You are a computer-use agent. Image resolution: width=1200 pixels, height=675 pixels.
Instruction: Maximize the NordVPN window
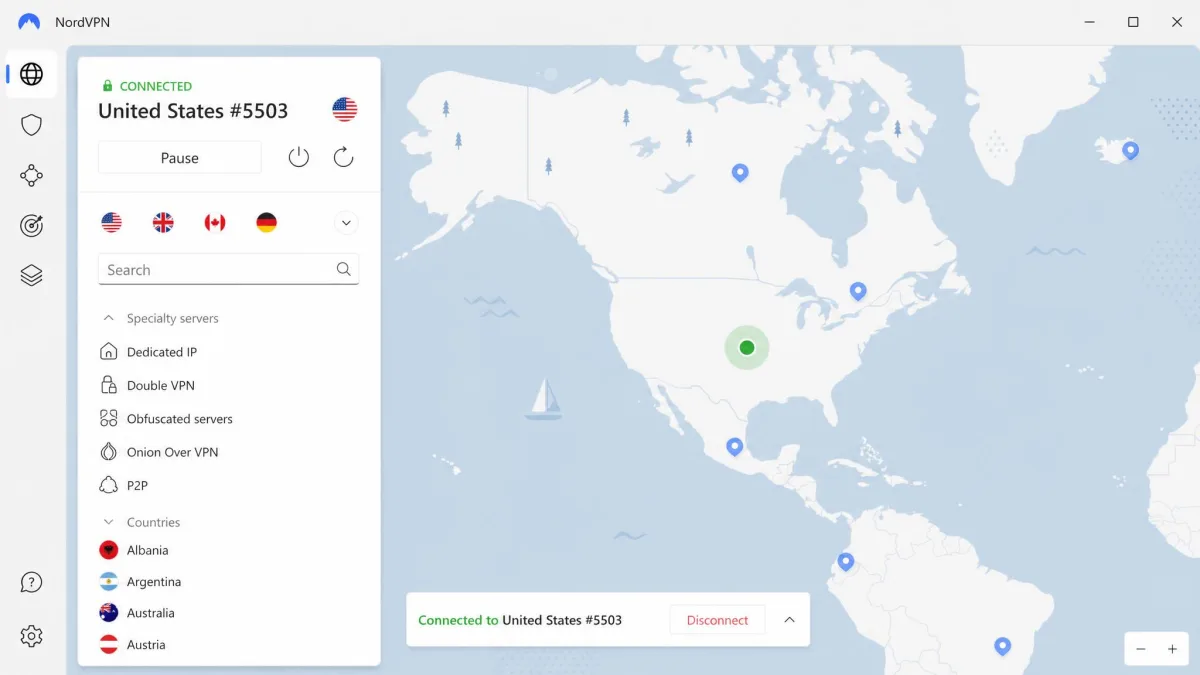pos(1133,22)
